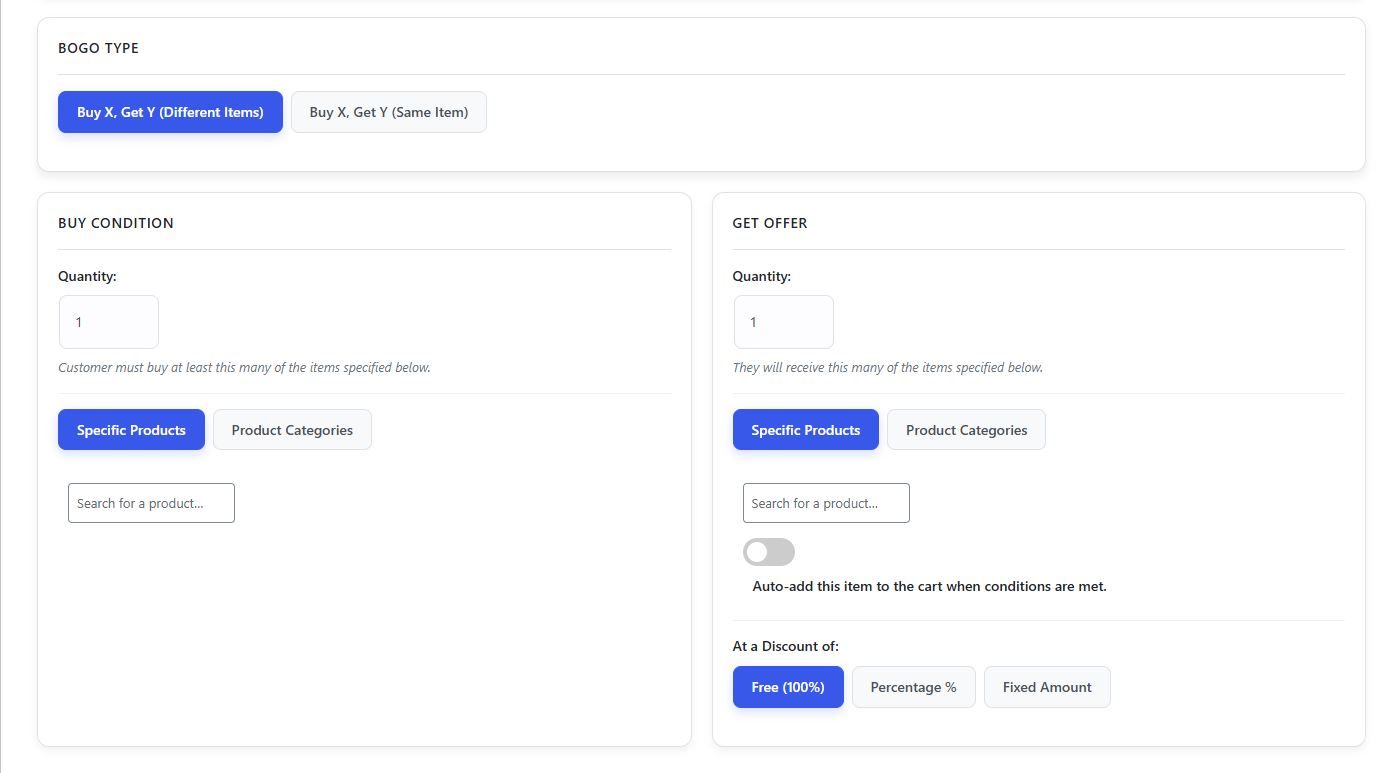The height and width of the screenshot is (773, 1399).
Task: Open Product Categories for the offered items
Action: click(x=966, y=429)
